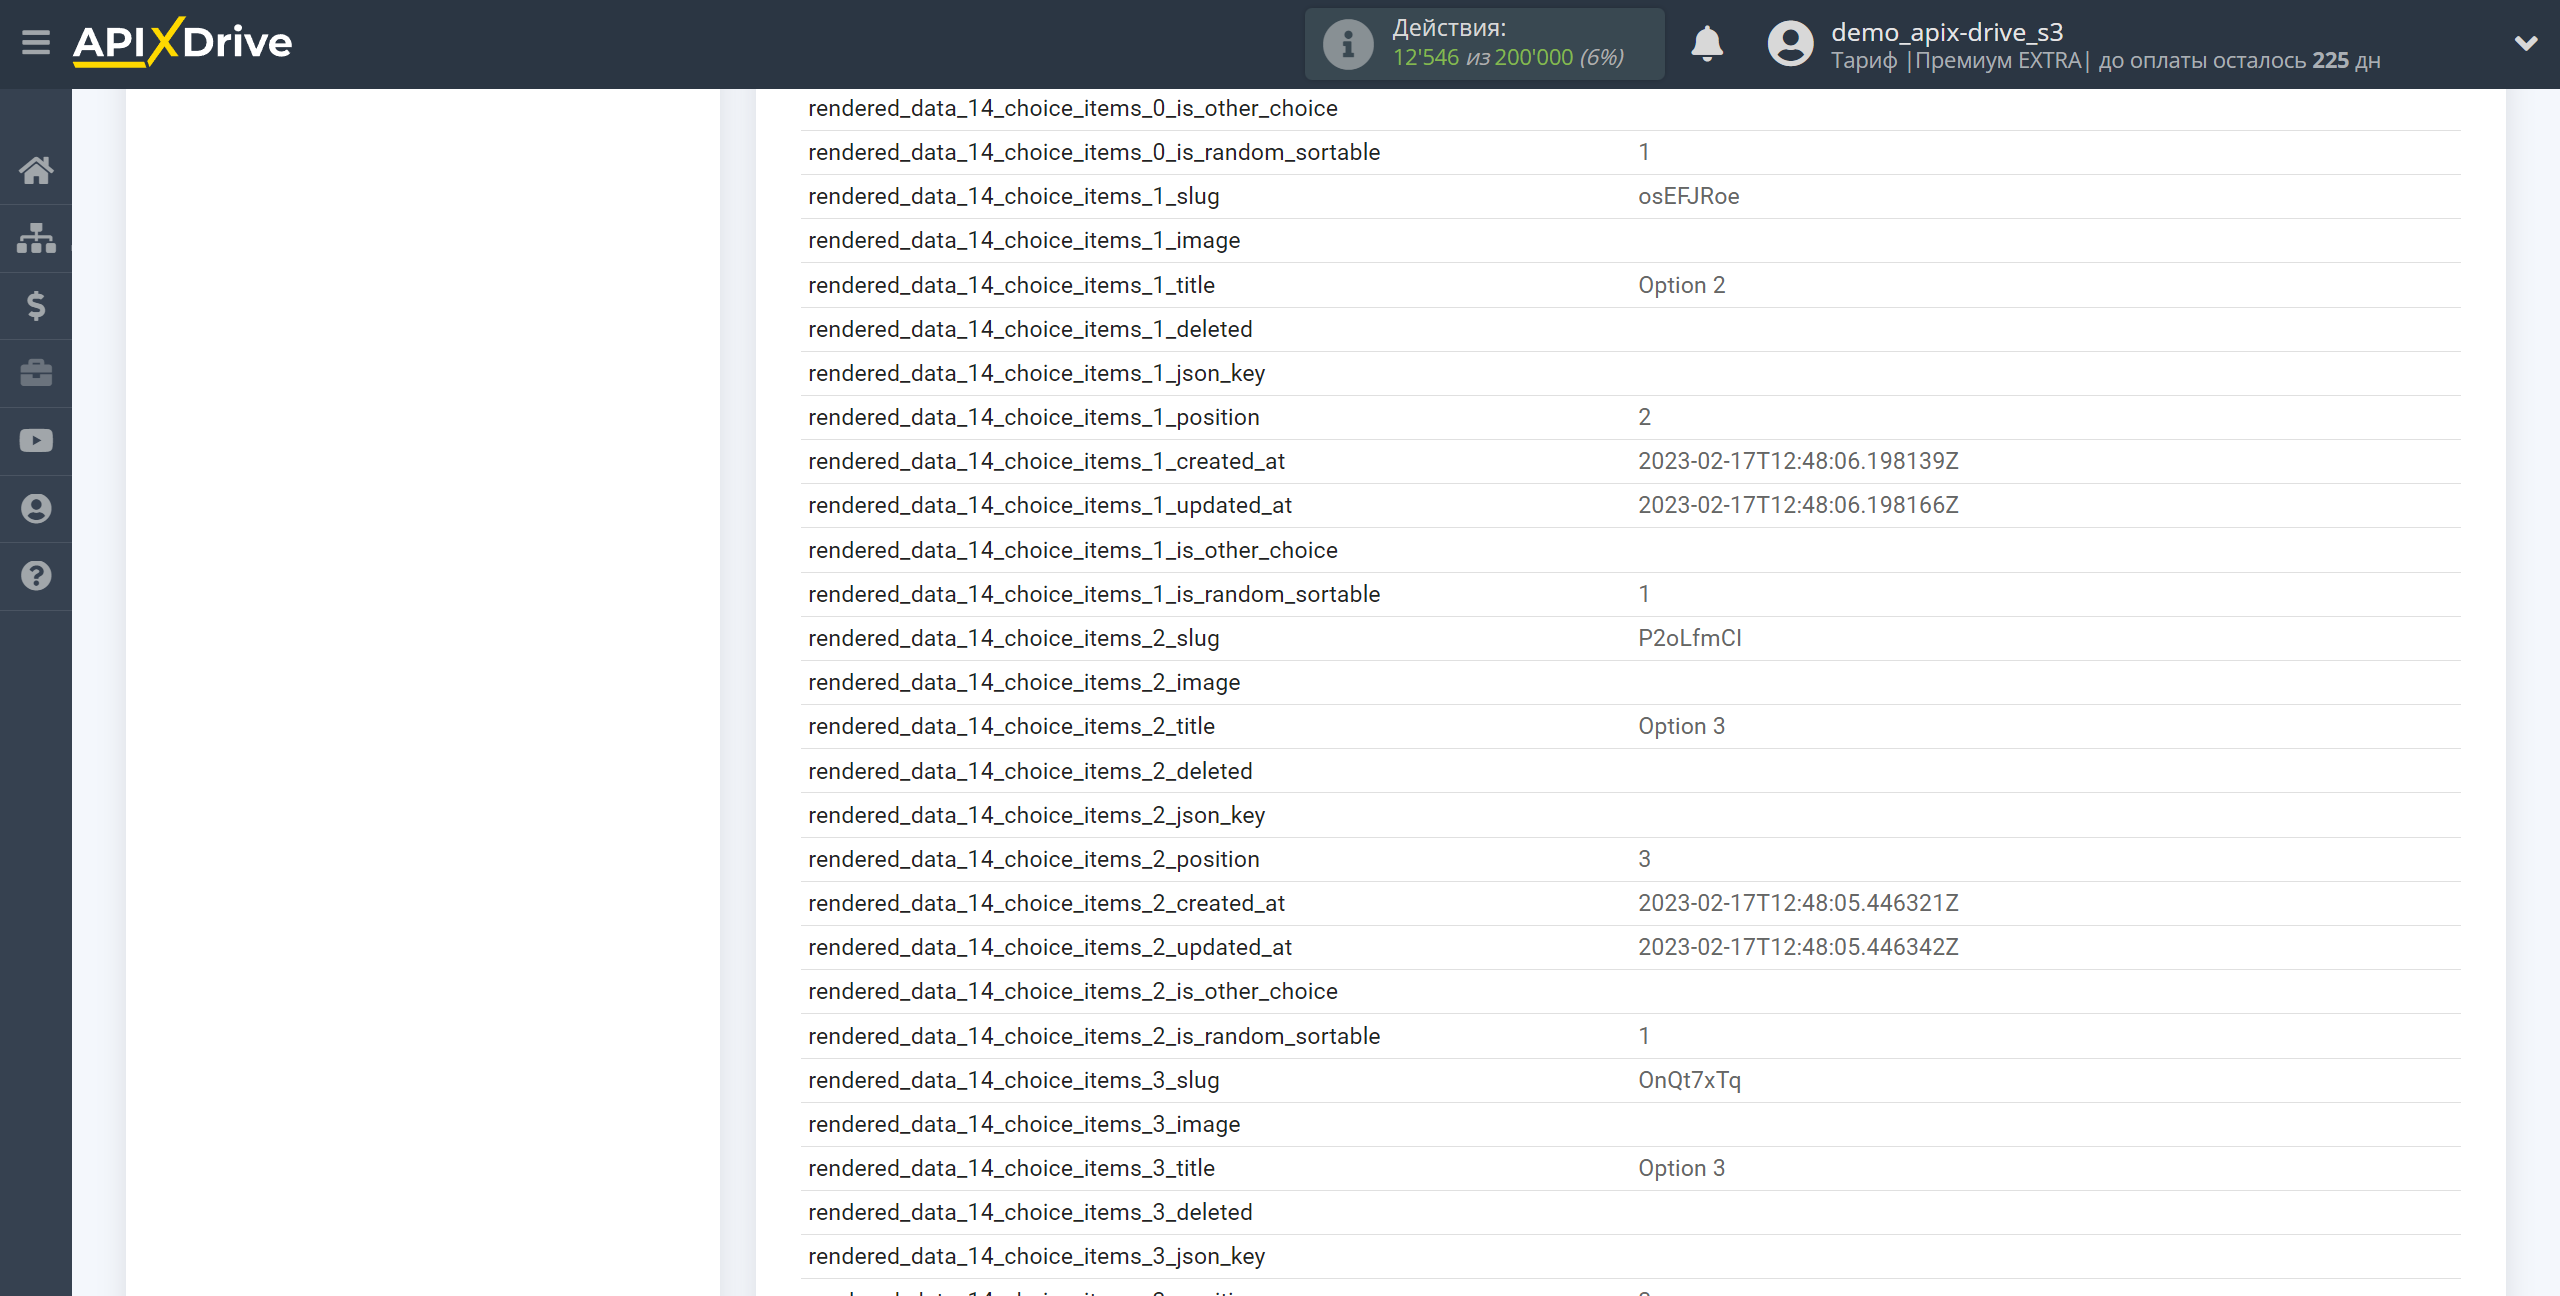Open the help question mark icon
This screenshot has width=2560, height=1296.
36,576
